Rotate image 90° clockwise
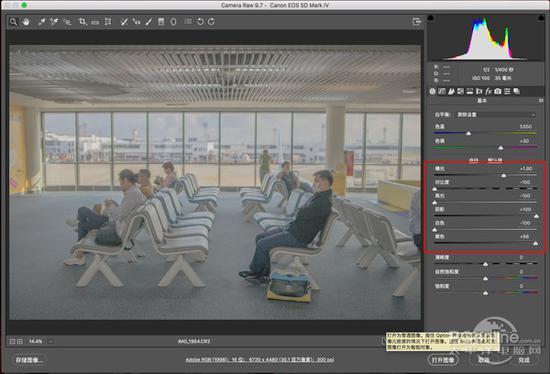The height and width of the screenshot is (374, 550). tap(211, 22)
